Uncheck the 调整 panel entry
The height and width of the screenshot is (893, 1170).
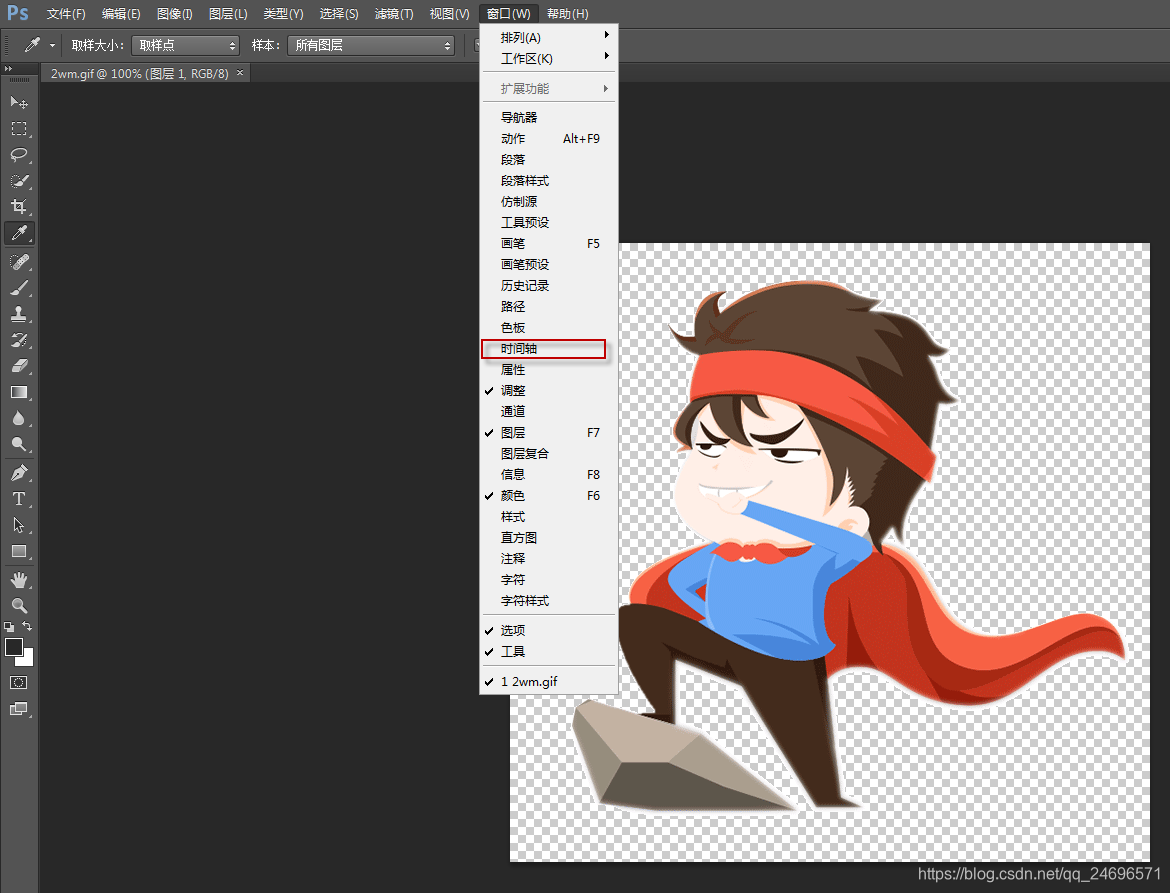[549, 390]
